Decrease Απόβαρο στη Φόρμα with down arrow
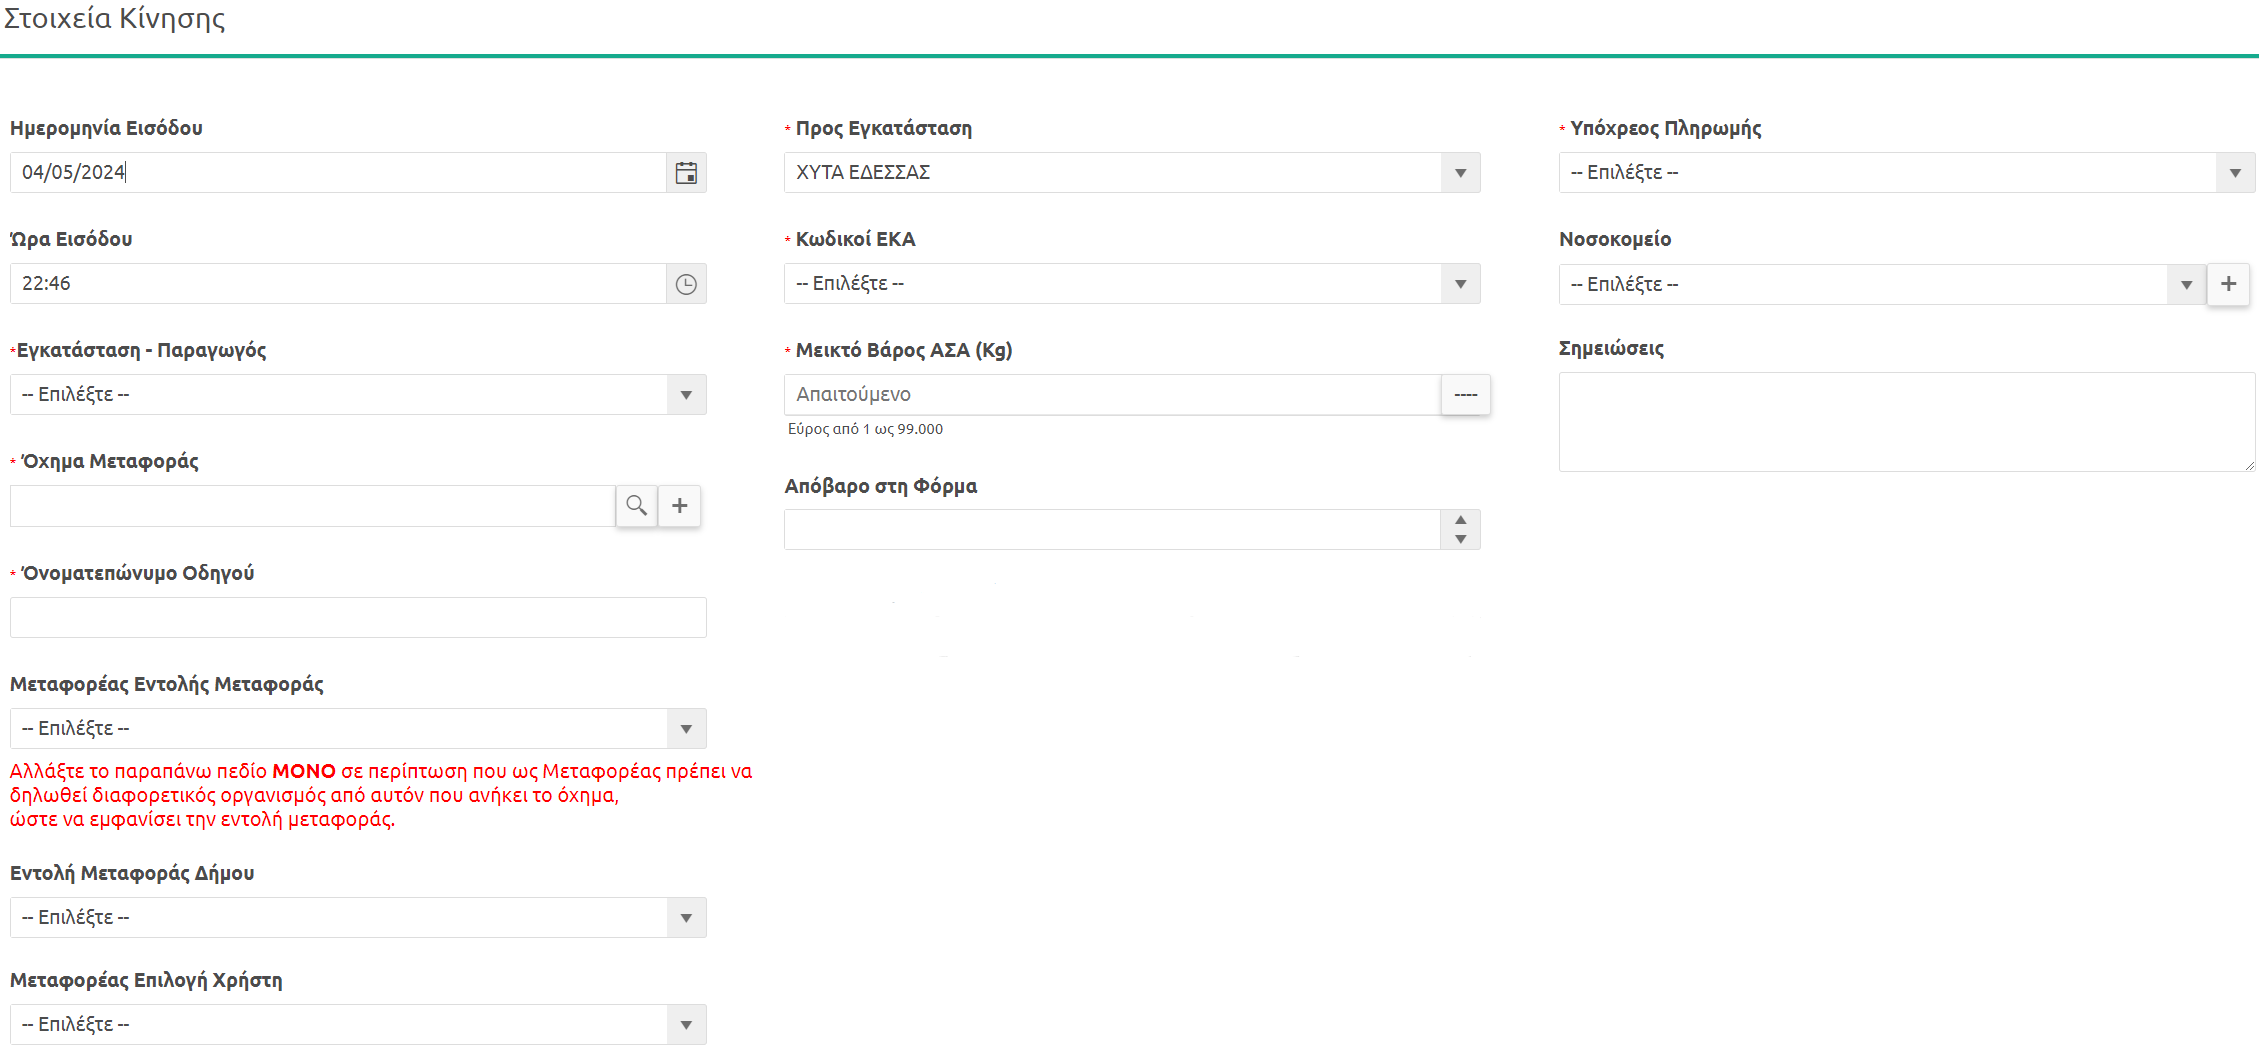This screenshot has height=1052, width=2259. point(1460,539)
